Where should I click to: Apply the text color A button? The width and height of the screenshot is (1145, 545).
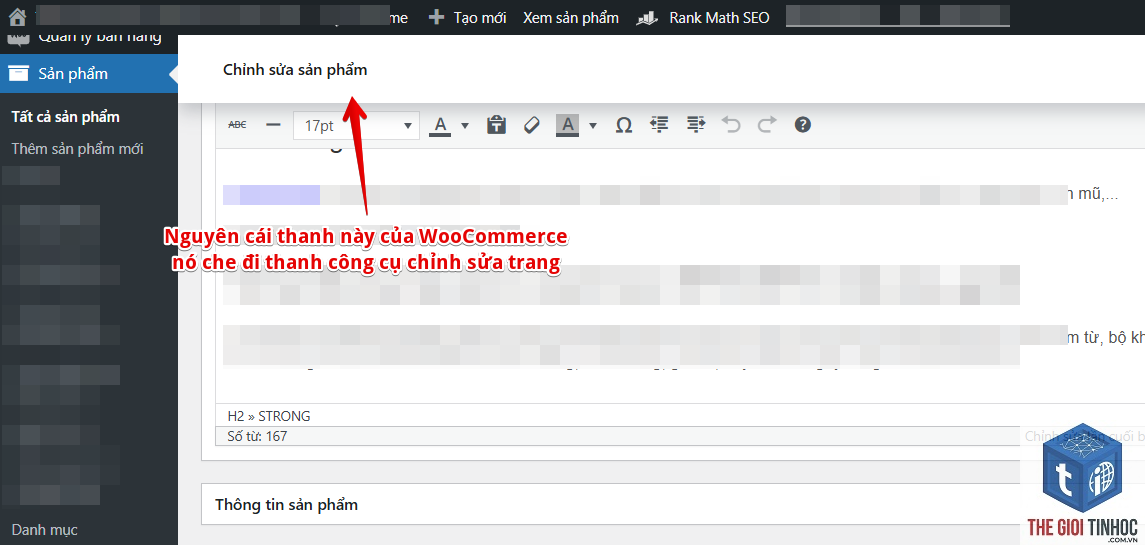click(x=440, y=126)
